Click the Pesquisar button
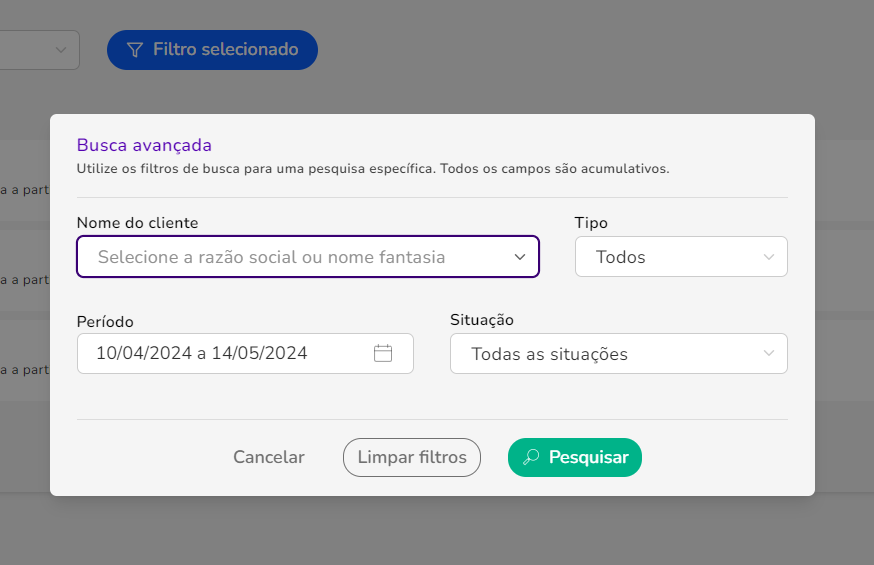 tap(575, 457)
